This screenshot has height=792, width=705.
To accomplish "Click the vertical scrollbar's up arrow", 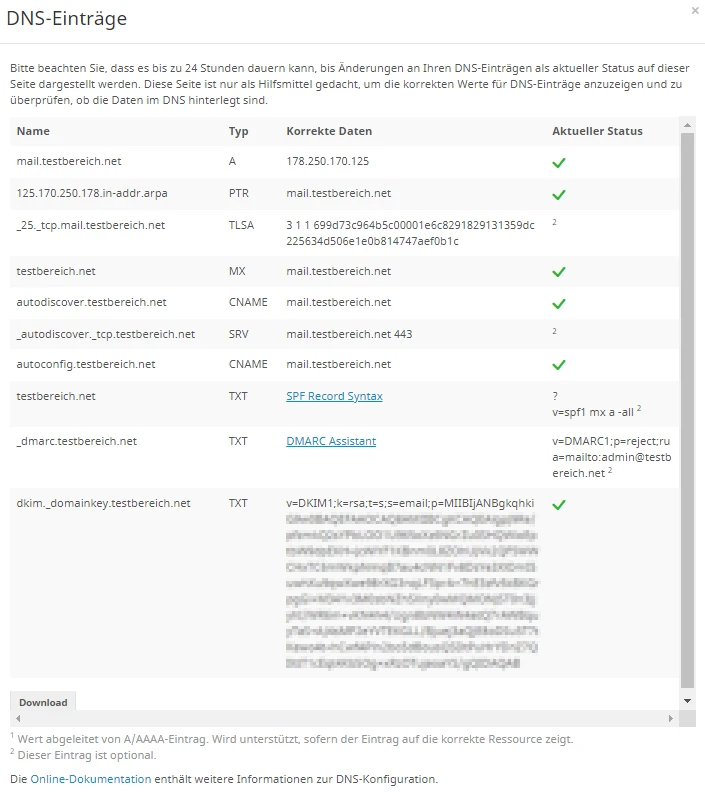I will coord(687,125).
